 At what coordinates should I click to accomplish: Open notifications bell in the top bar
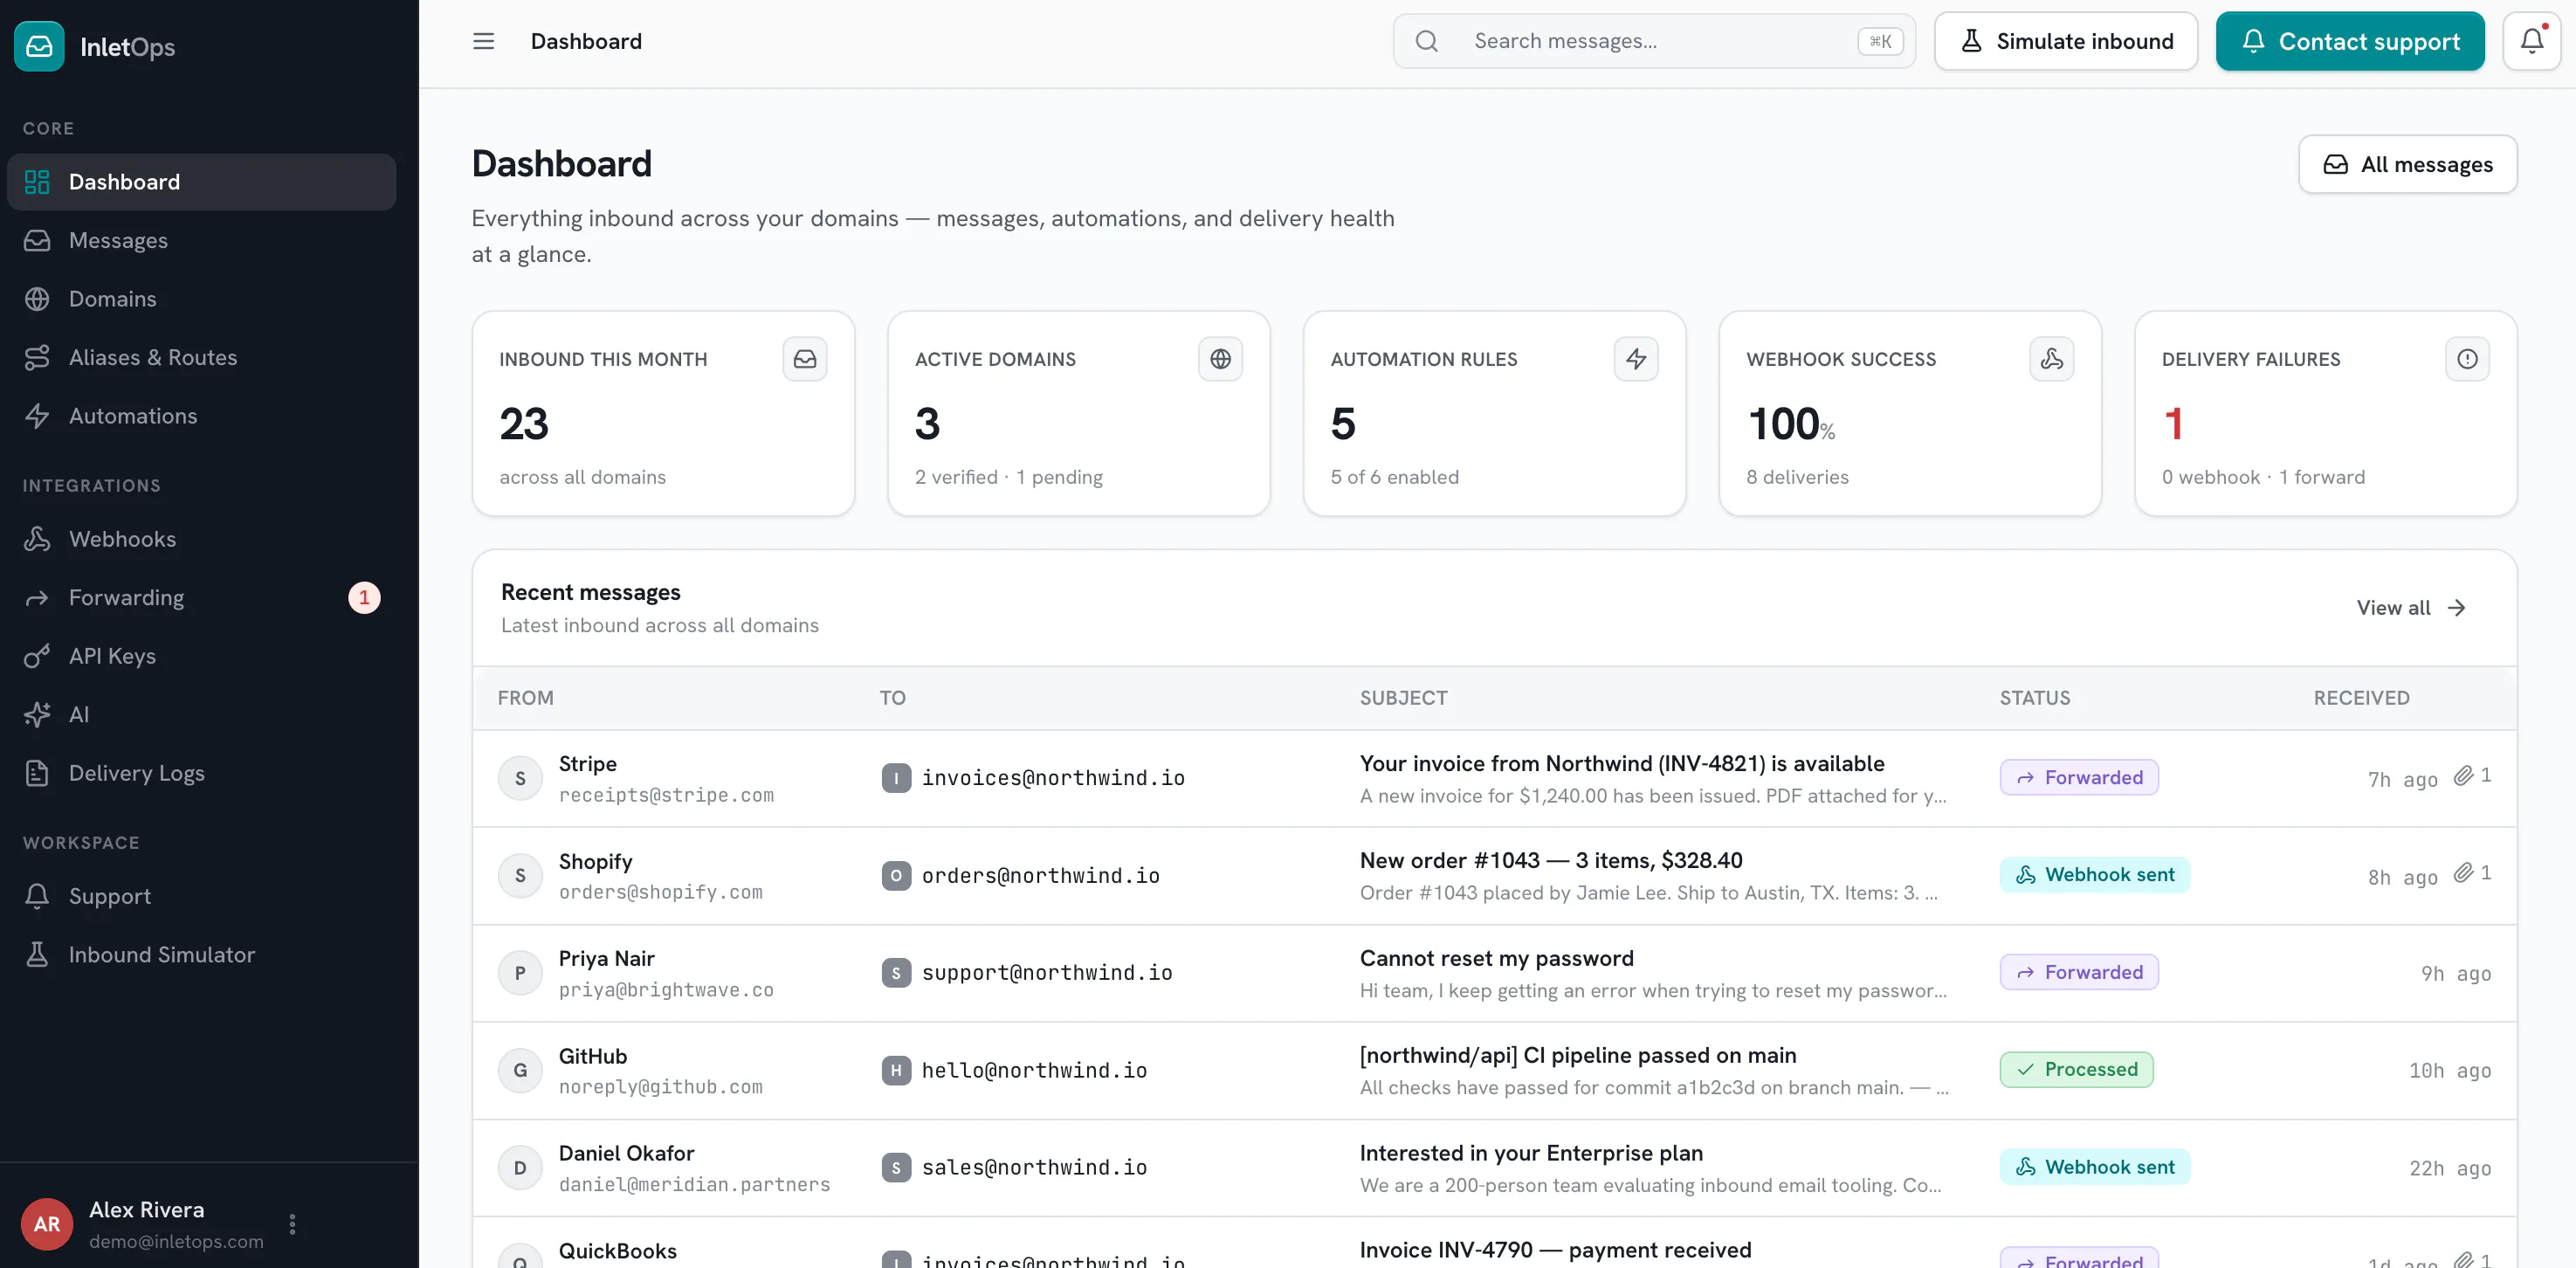[x=2531, y=41]
